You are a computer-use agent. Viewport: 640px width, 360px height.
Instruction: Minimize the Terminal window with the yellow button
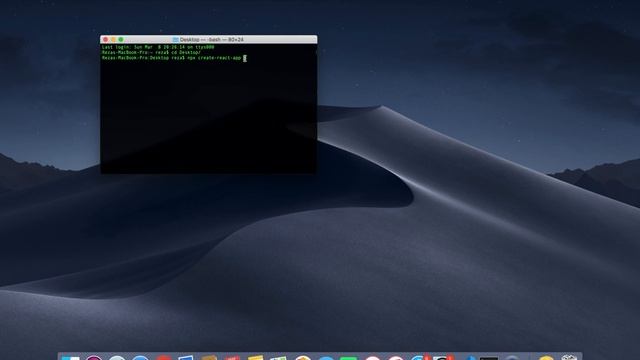113,40
